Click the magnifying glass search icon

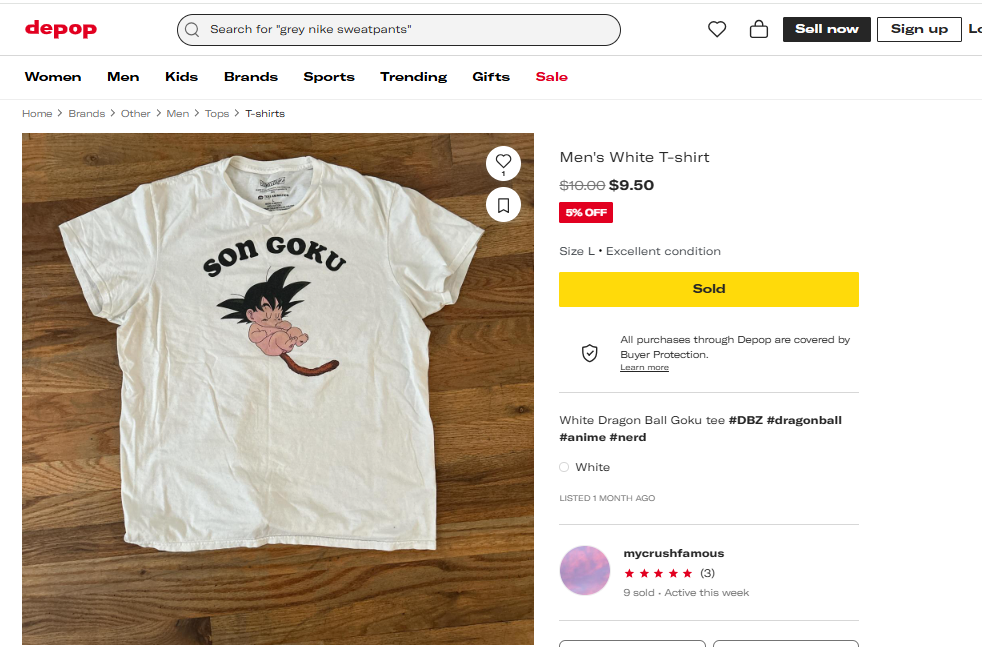tap(192, 30)
